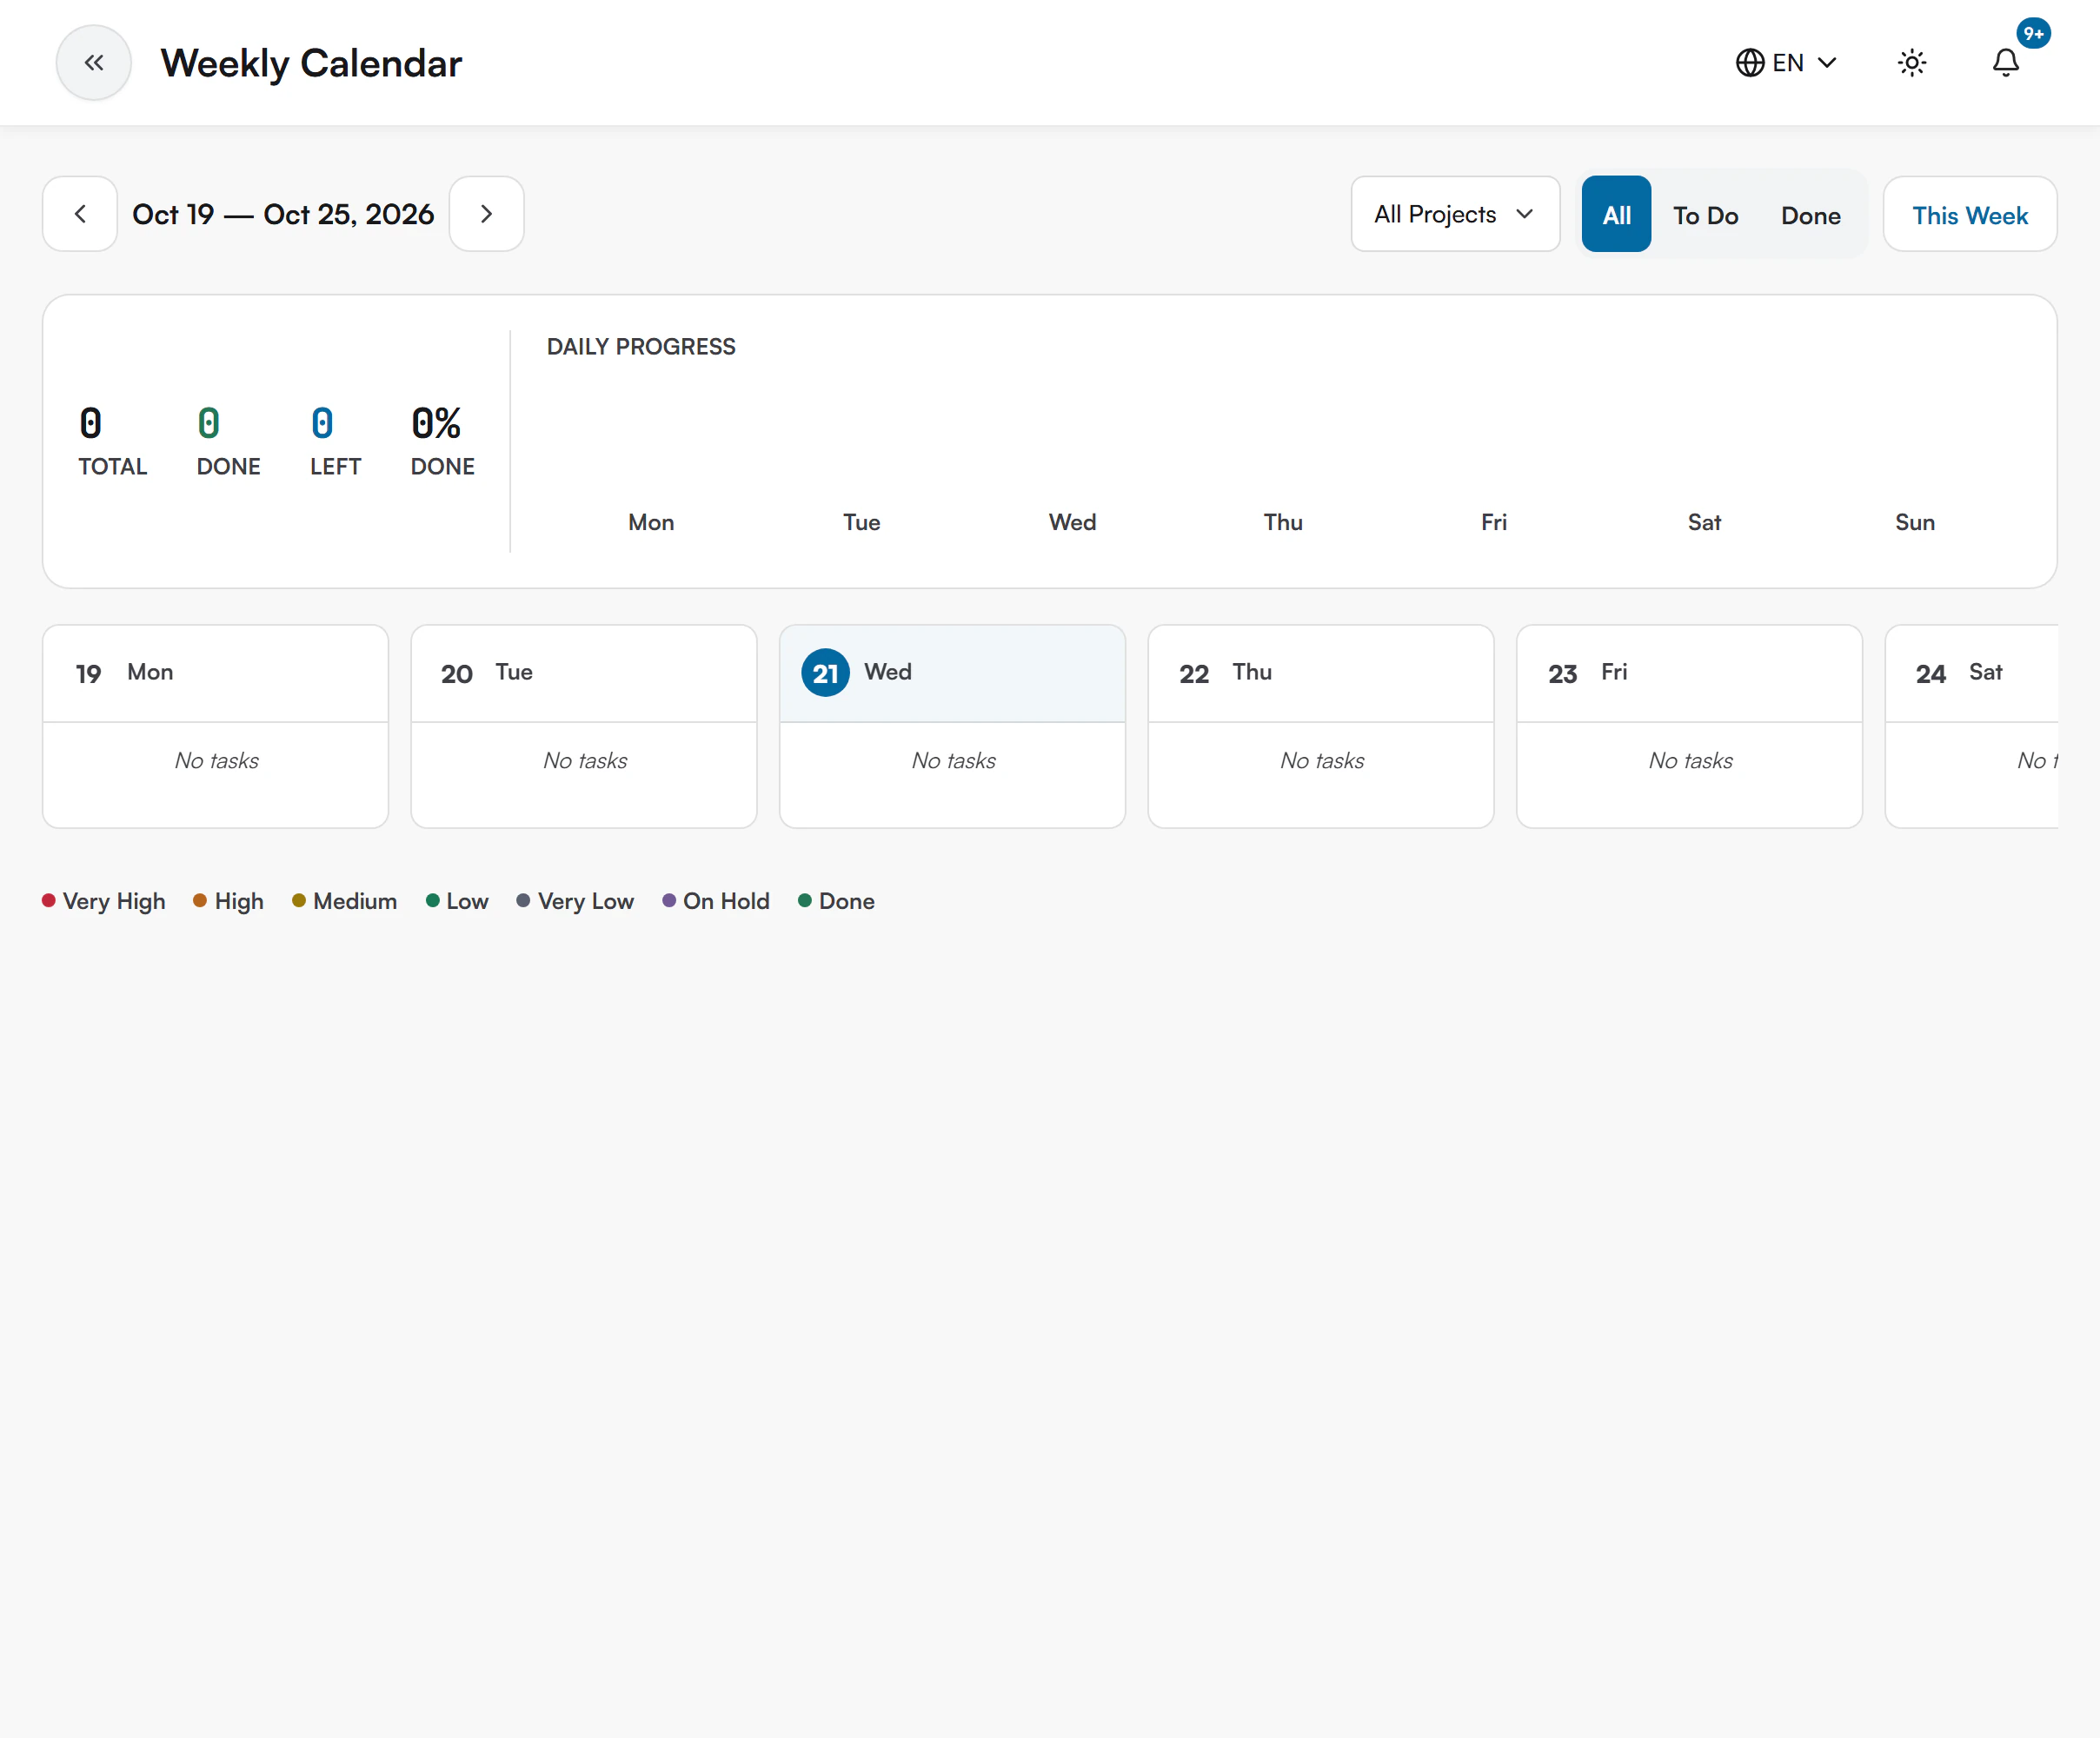
Task: Collapse sidebar with double-chevron button
Action: 93,63
